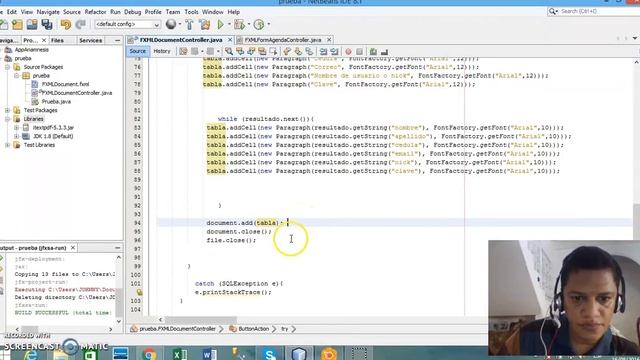Click the red Start Macro Recording icon
The width and height of the screenshot is (640, 360).
[348, 51]
